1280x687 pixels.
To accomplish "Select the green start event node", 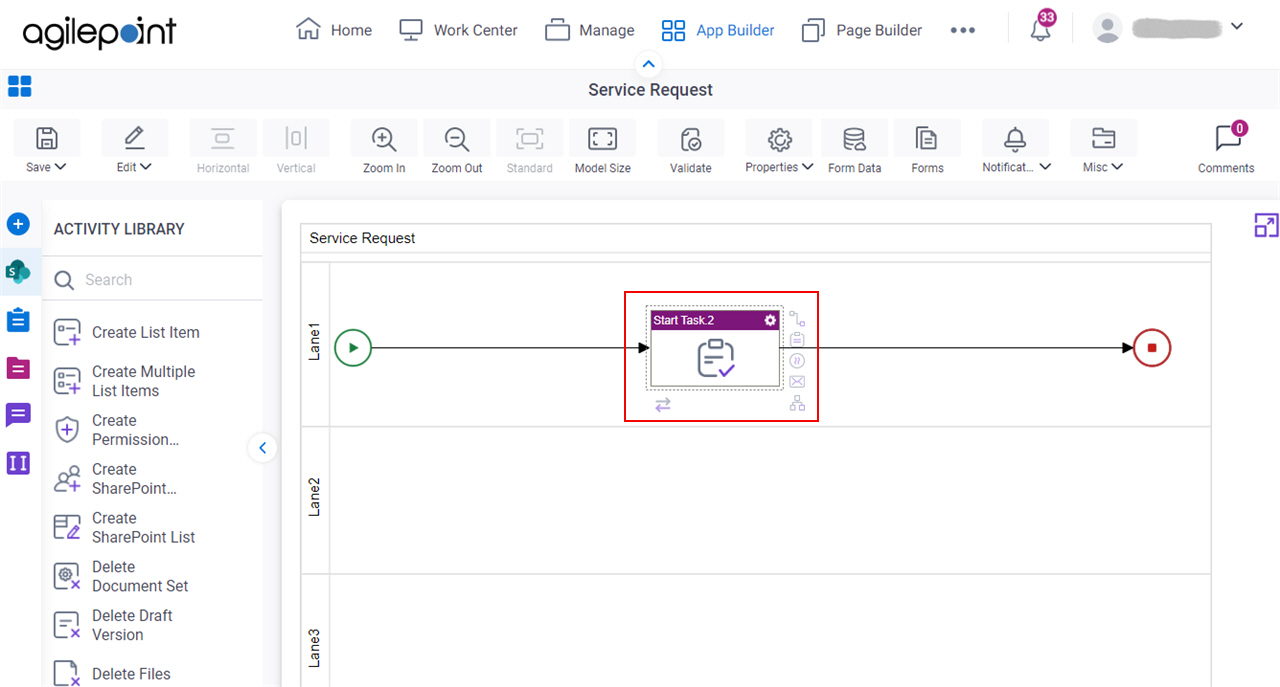I will 353,348.
